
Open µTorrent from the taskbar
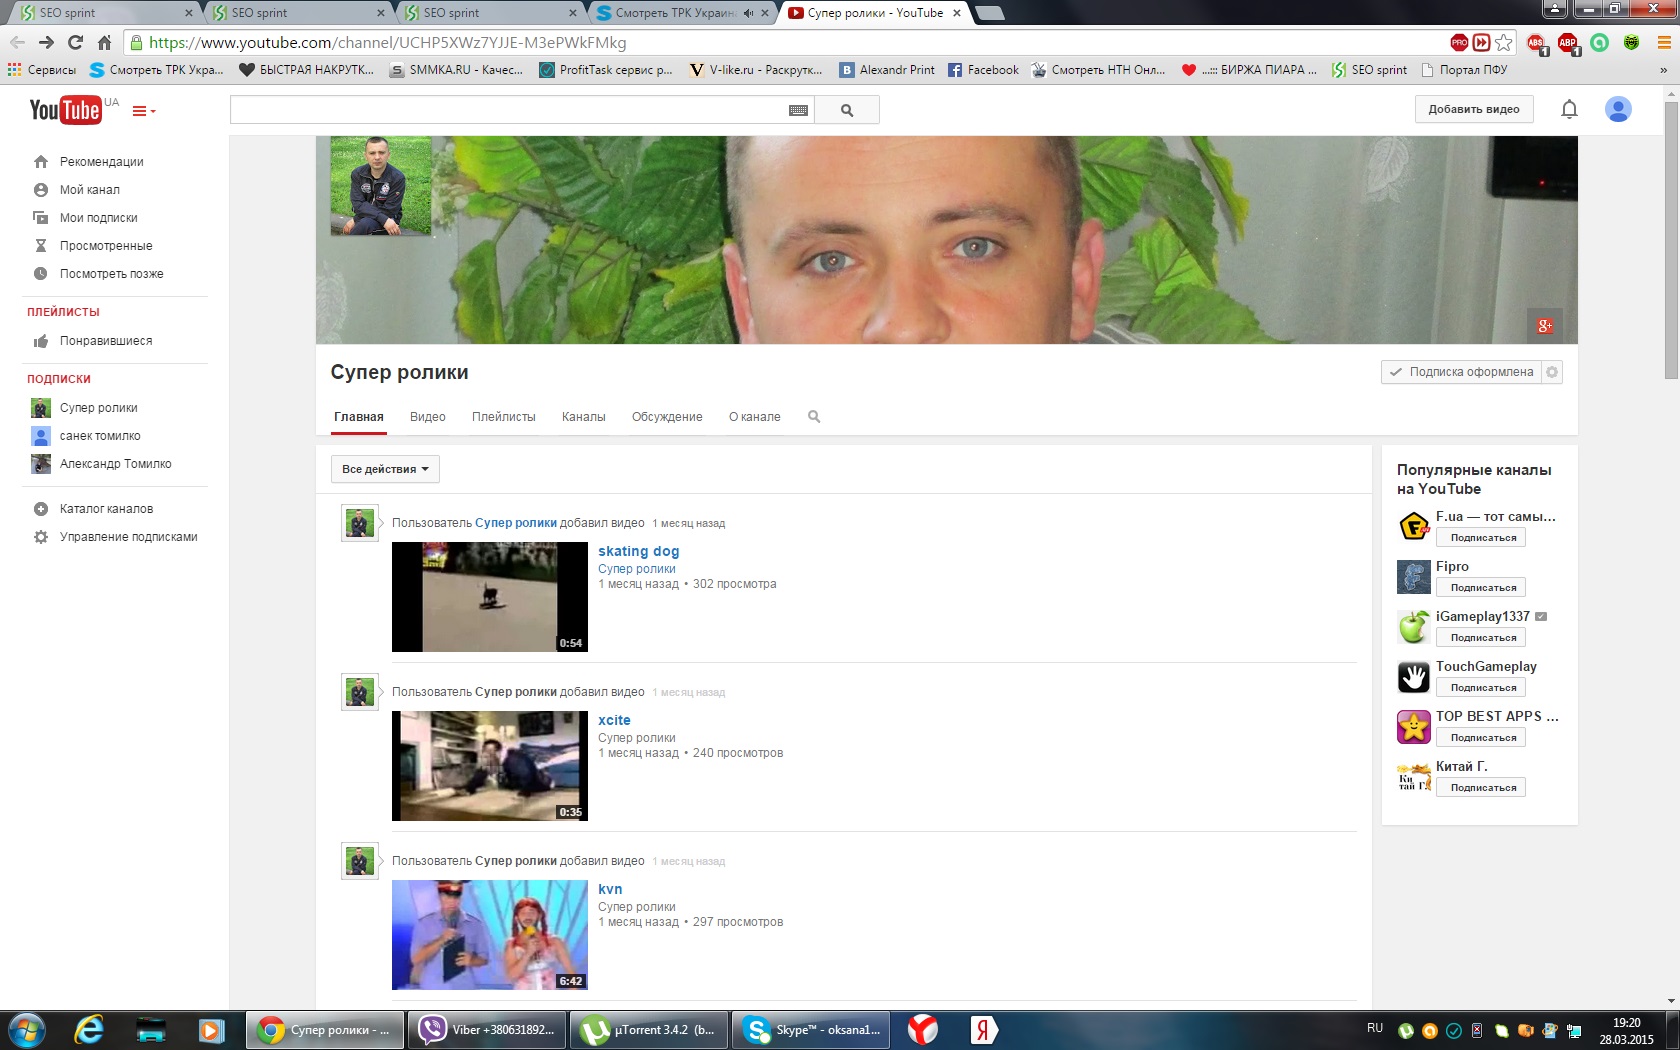point(650,1030)
